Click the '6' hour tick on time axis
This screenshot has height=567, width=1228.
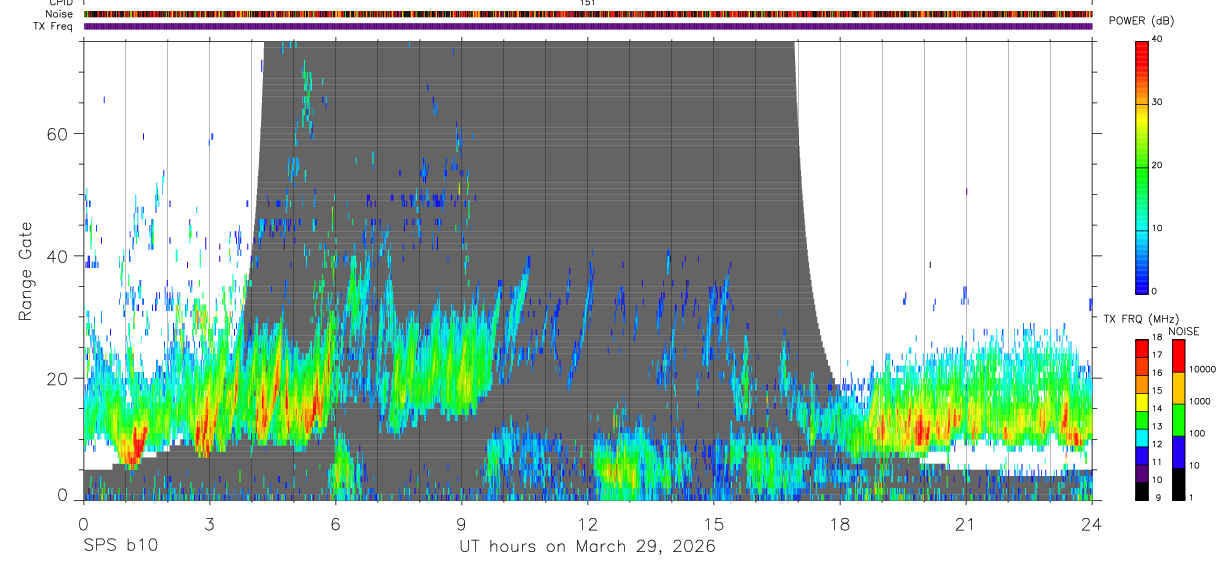(335, 524)
